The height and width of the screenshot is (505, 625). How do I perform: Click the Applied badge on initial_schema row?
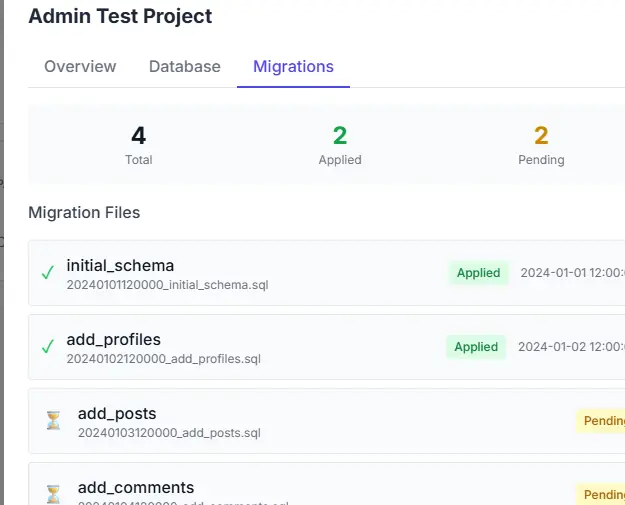pos(478,273)
